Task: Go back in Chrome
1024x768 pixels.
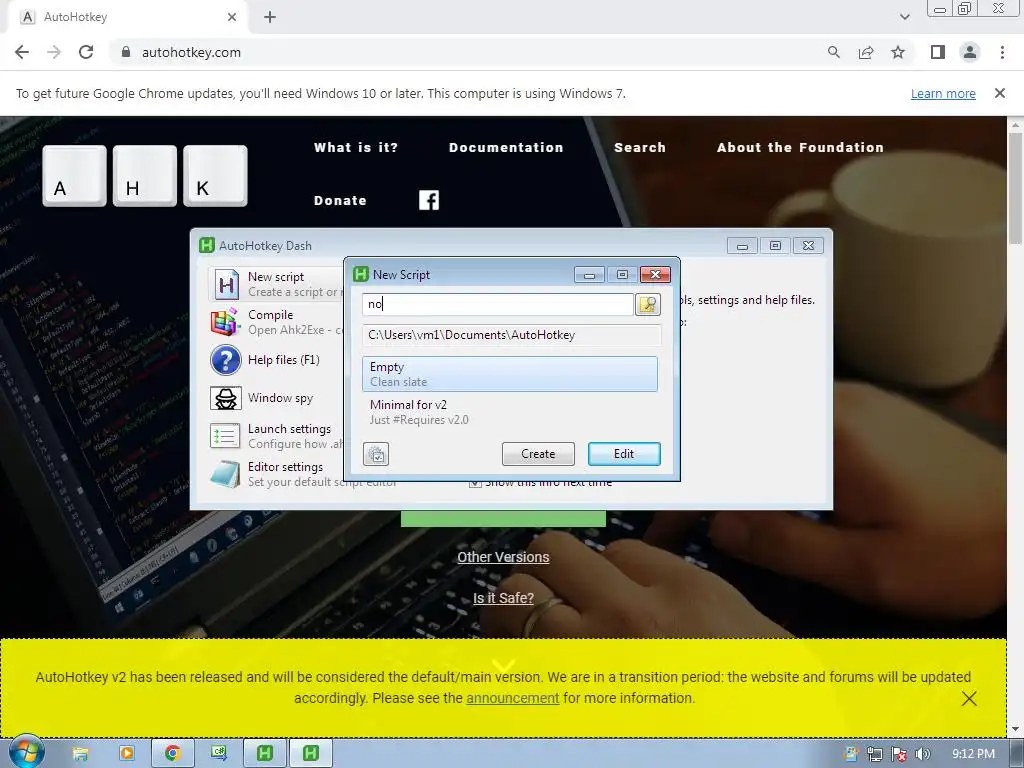Action: tap(22, 52)
